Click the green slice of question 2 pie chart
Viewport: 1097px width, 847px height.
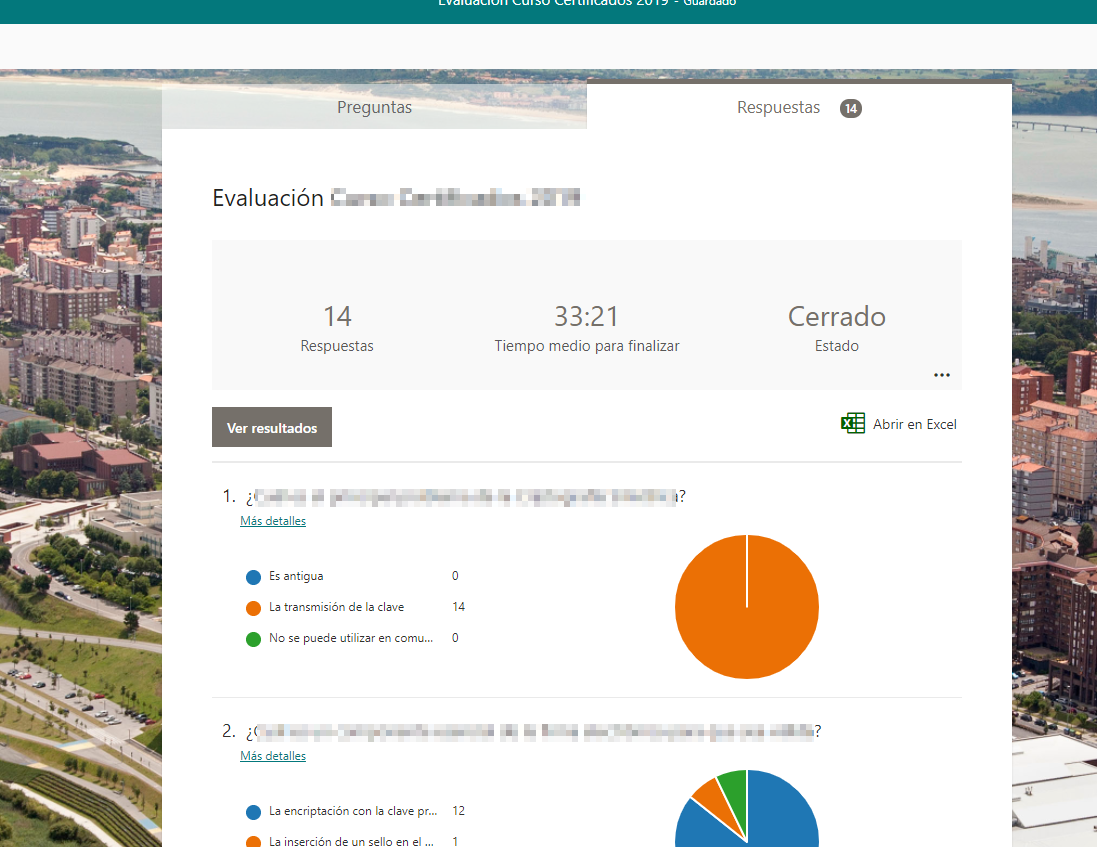coord(735,794)
